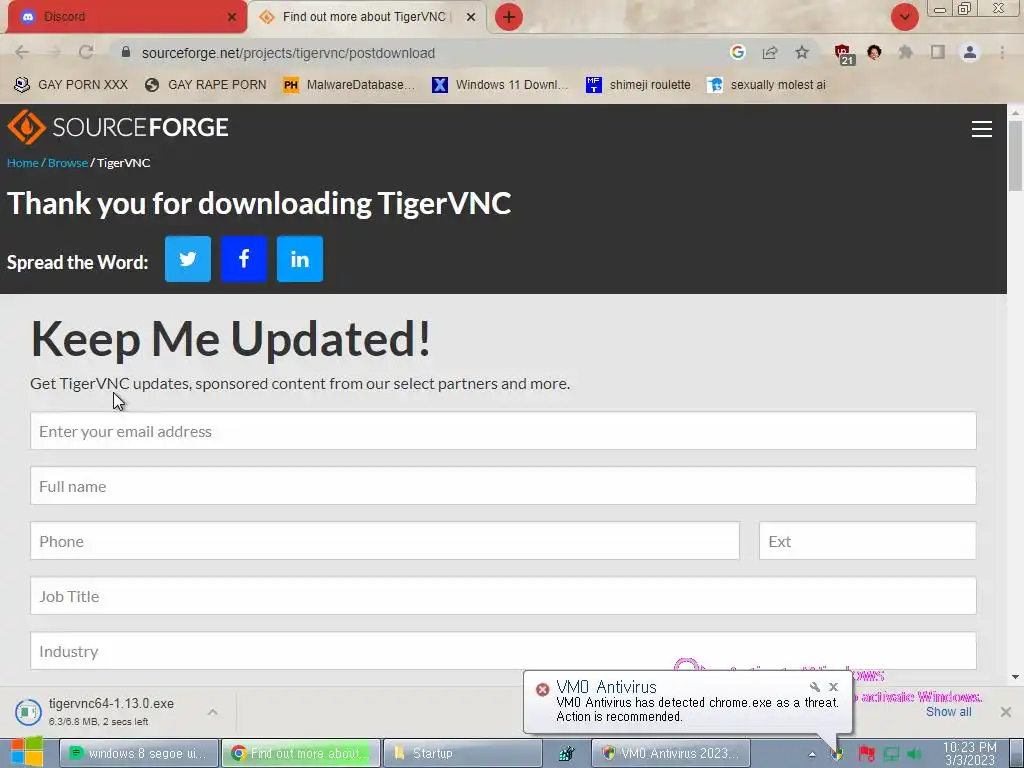Viewport: 1024px width, 768px height.
Task: Click the Ext field
Action: [x=867, y=541]
